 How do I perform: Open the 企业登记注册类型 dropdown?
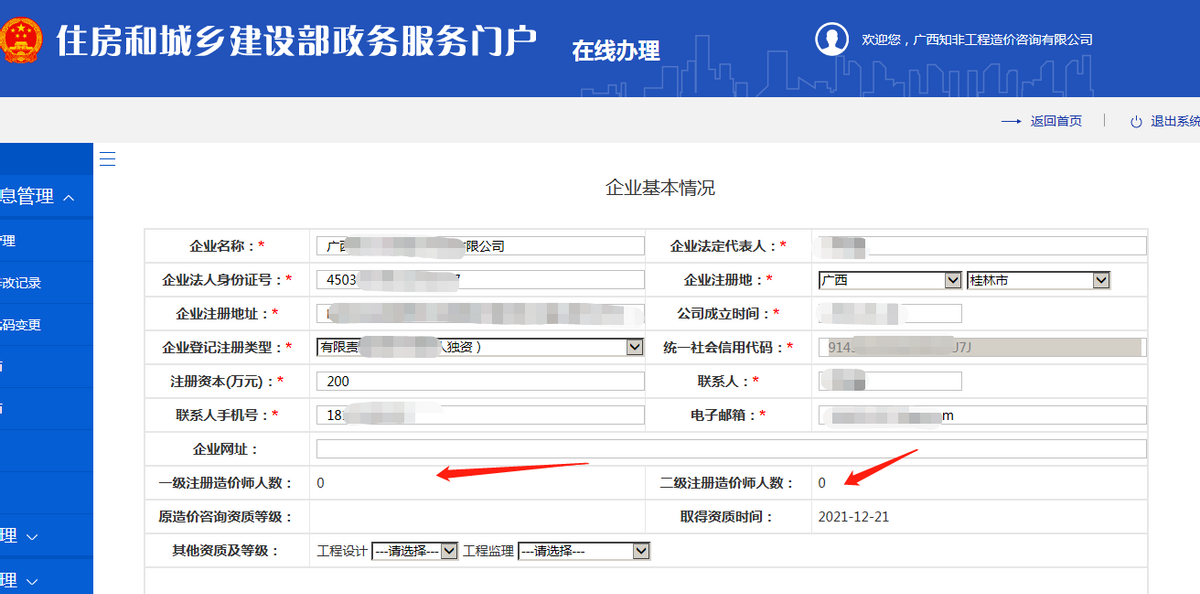634,346
